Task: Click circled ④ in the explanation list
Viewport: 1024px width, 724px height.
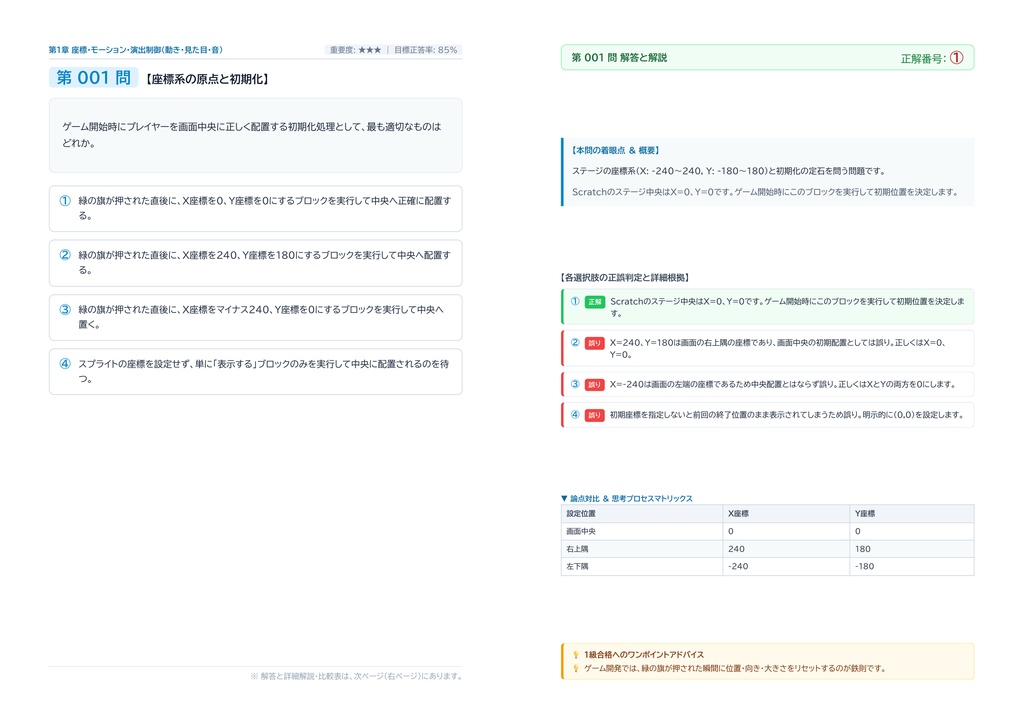Action: tap(575, 414)
